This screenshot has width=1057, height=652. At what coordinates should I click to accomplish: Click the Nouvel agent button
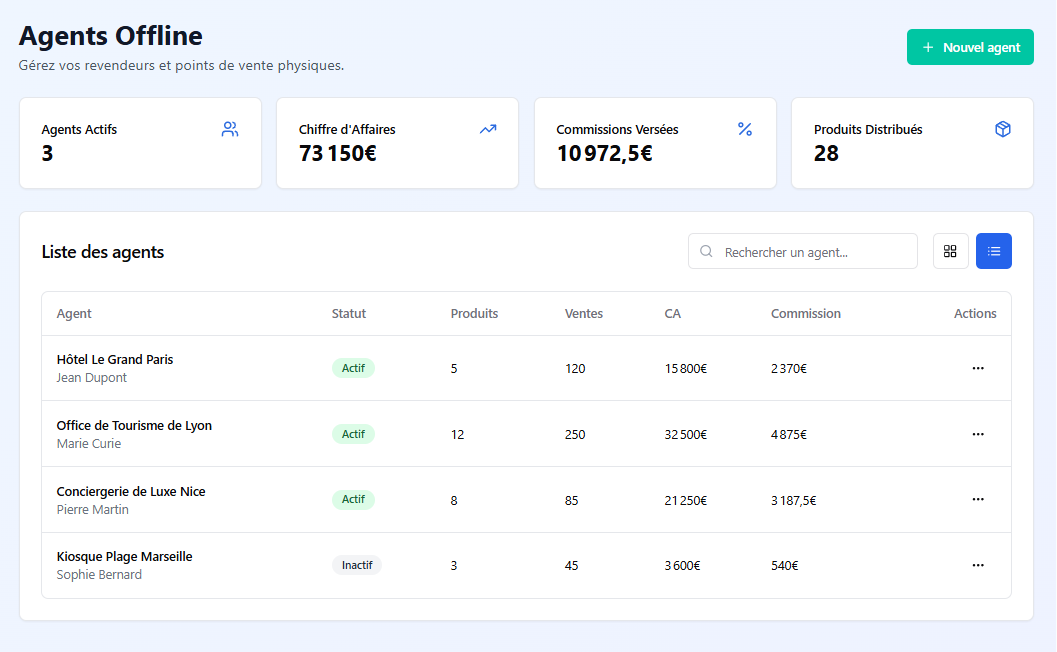(970, 47)
